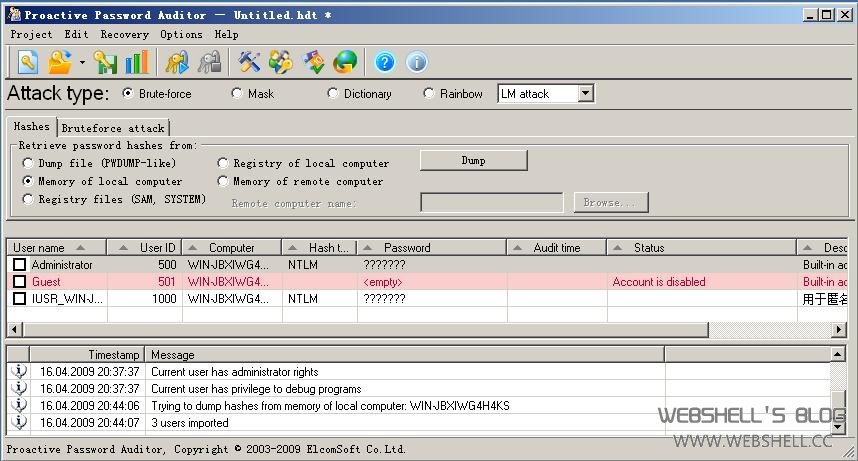This screenshot has width=858, height=461.
Task: Save project with key and floppy icon
Action: pos(105,62)
